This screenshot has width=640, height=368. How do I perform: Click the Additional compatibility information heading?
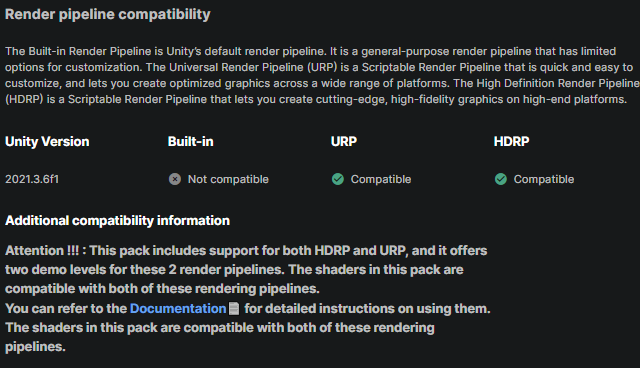pos(118,221)
